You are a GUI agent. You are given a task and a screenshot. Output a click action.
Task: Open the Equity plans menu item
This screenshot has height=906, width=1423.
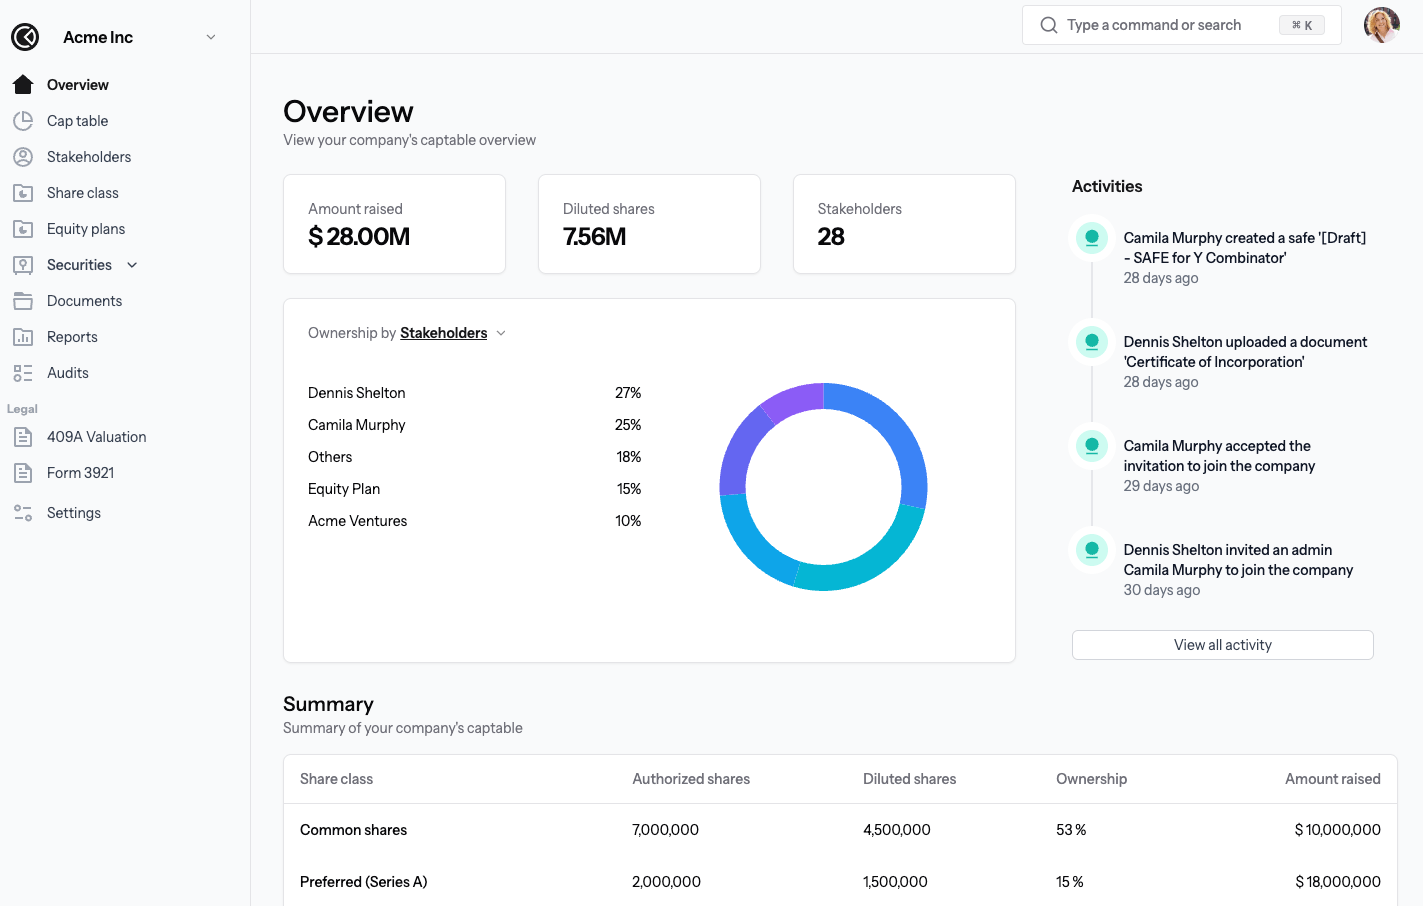click(x=86, y=229)
